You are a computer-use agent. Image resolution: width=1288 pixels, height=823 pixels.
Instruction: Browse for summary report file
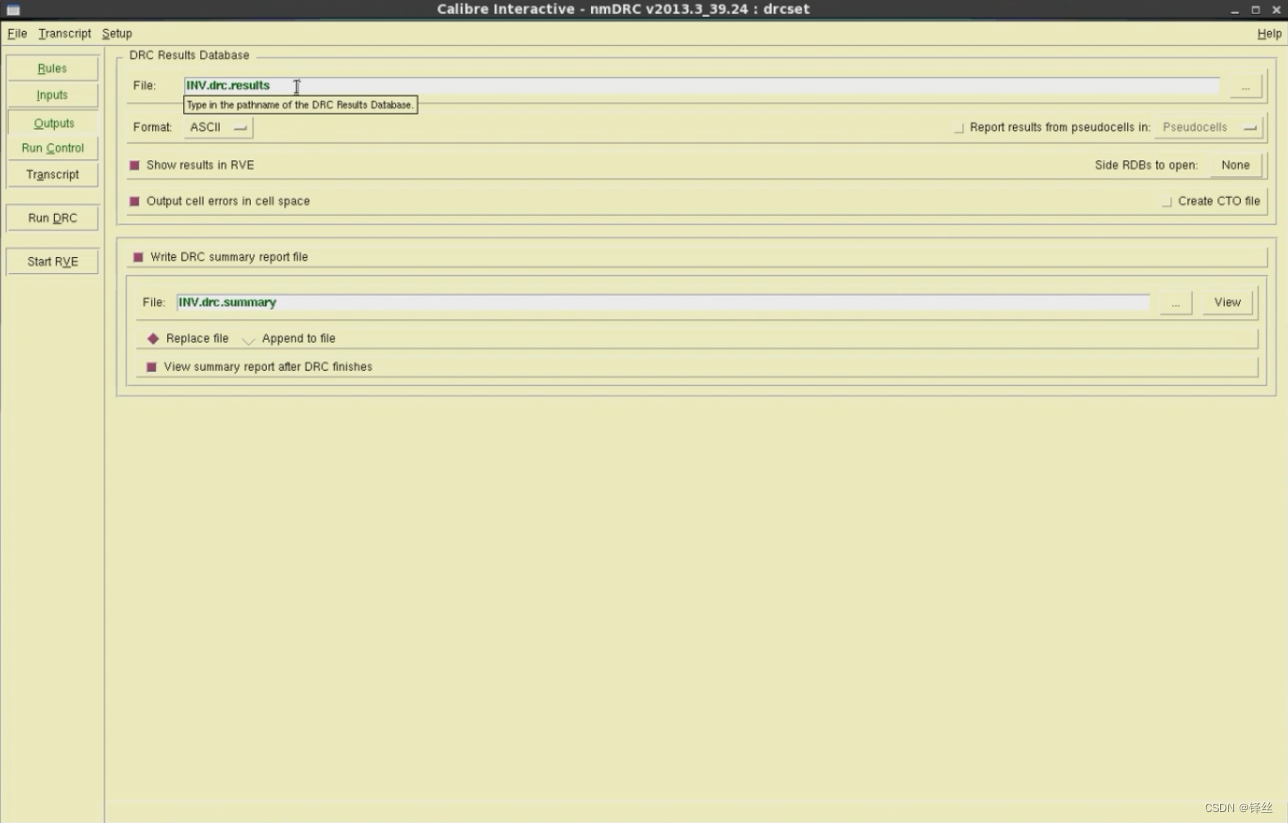click(x=1176, y=302)
